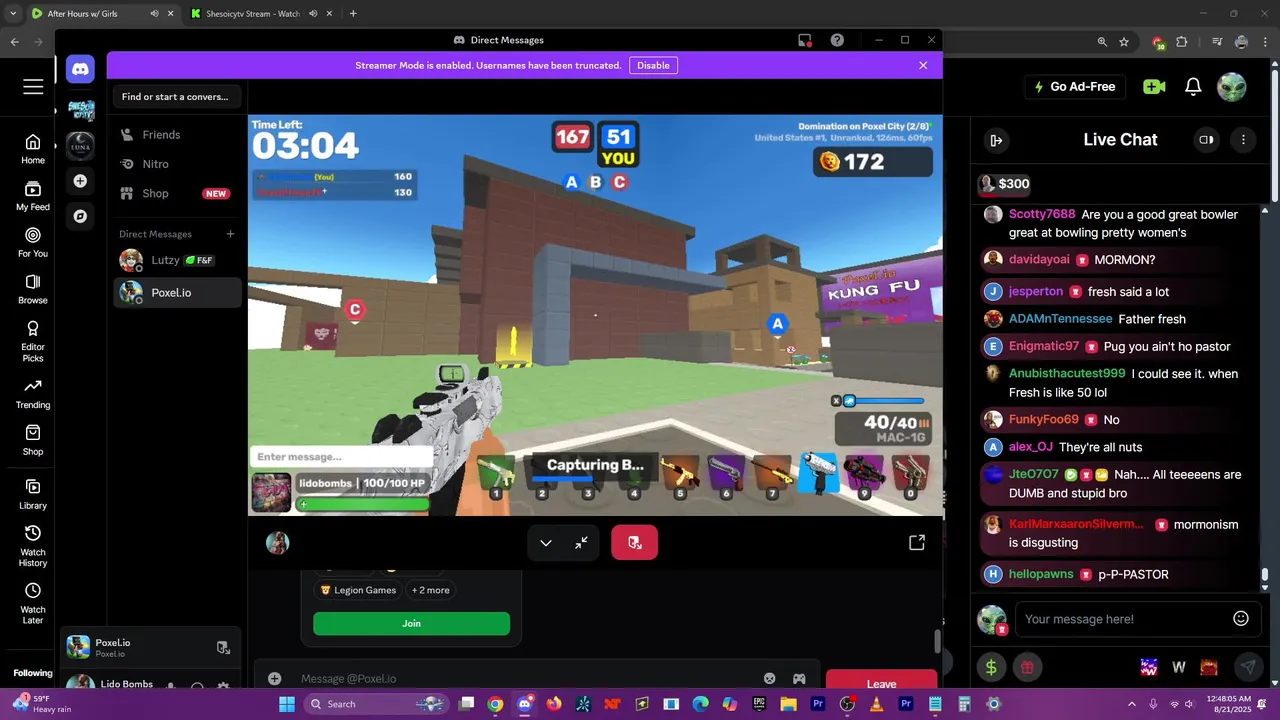Go to Home in site sidebar
This screenshot has height=720, width=1280.
tap(33, 149)
